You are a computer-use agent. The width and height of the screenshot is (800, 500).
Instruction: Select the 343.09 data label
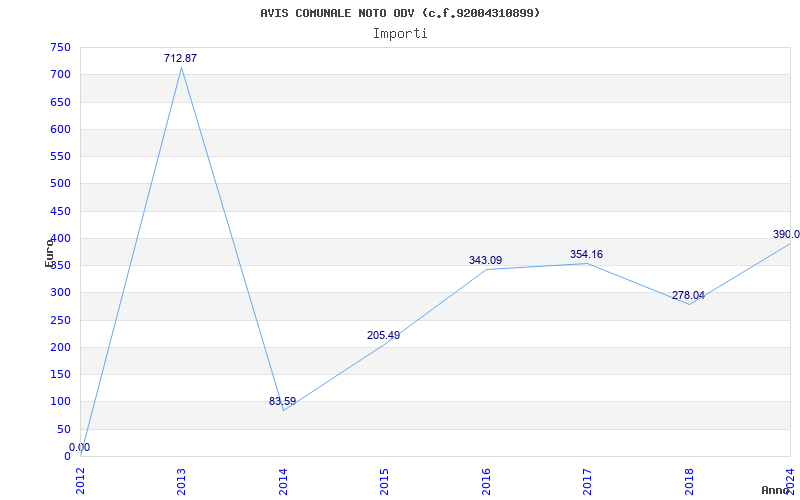click(485, 260)
